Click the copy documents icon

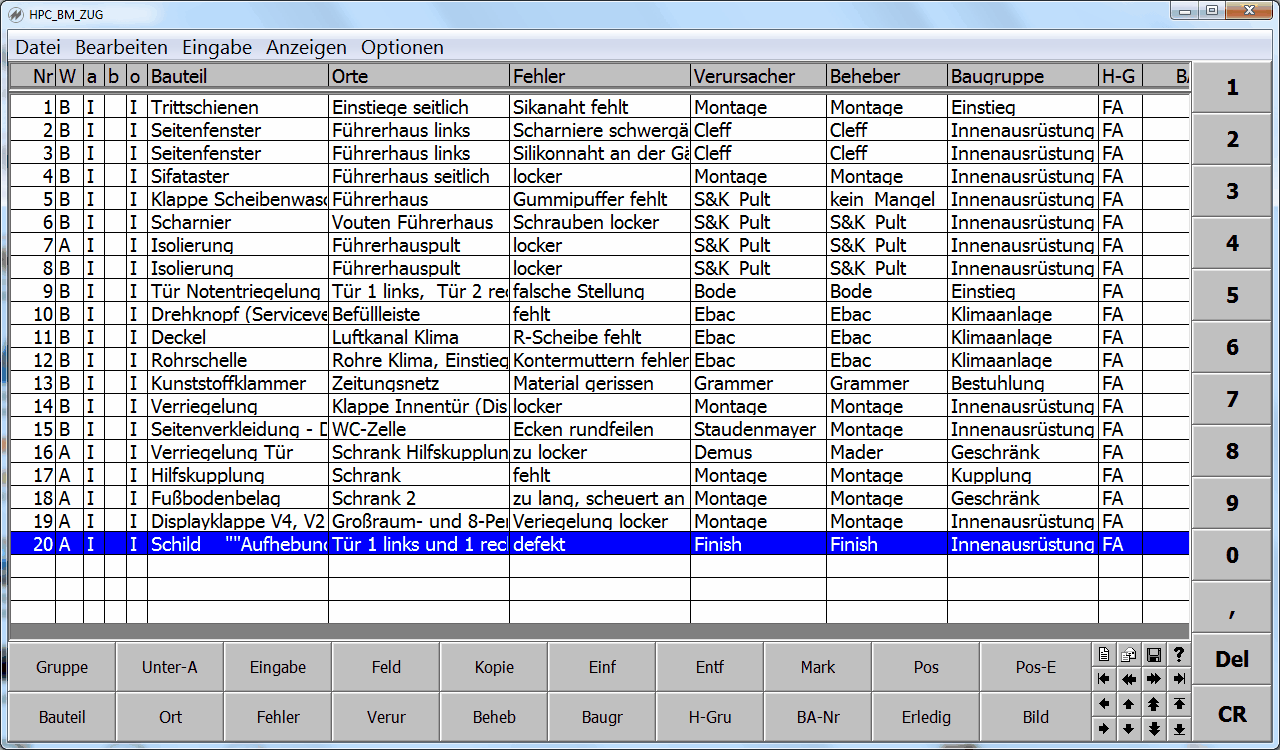[x=1129, y=655]
